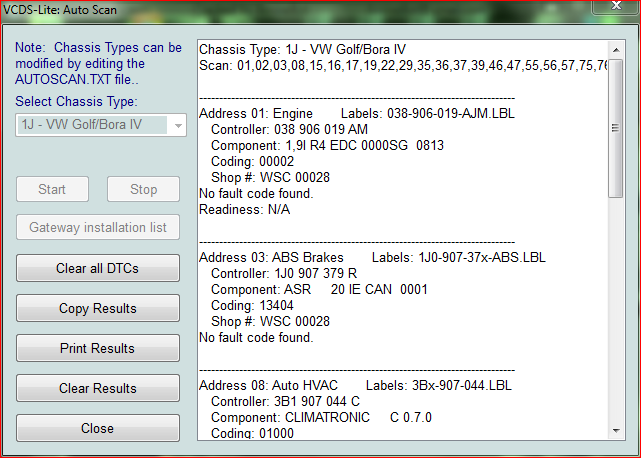Click the Start button

click(52, 189)
